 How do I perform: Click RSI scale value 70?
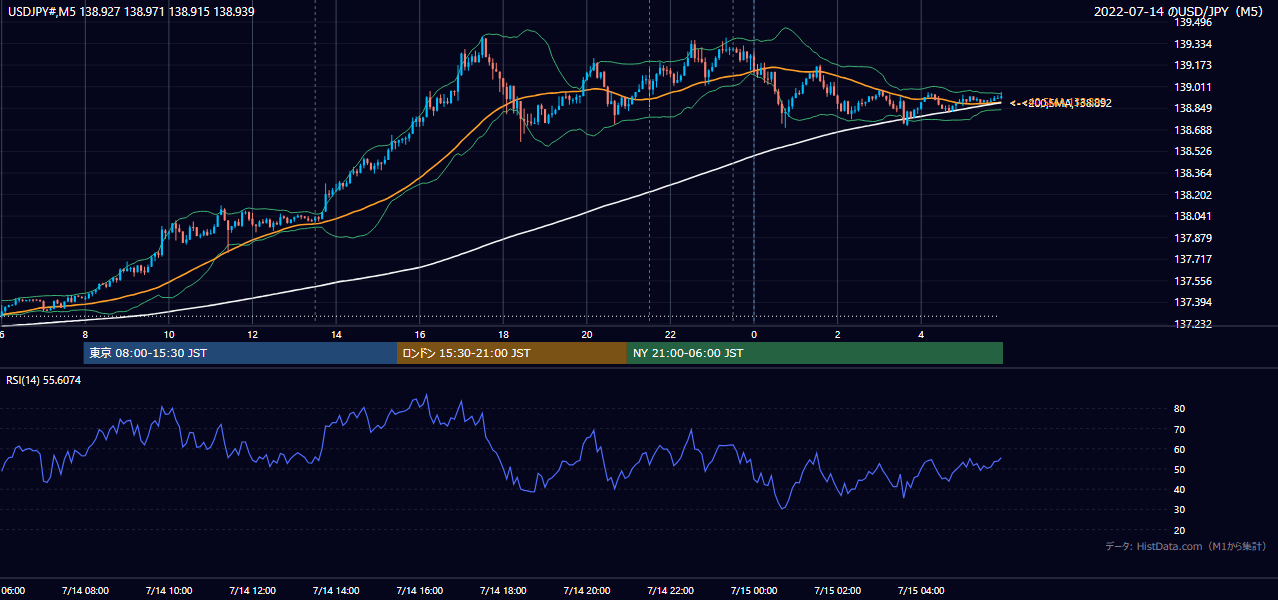1180,429
